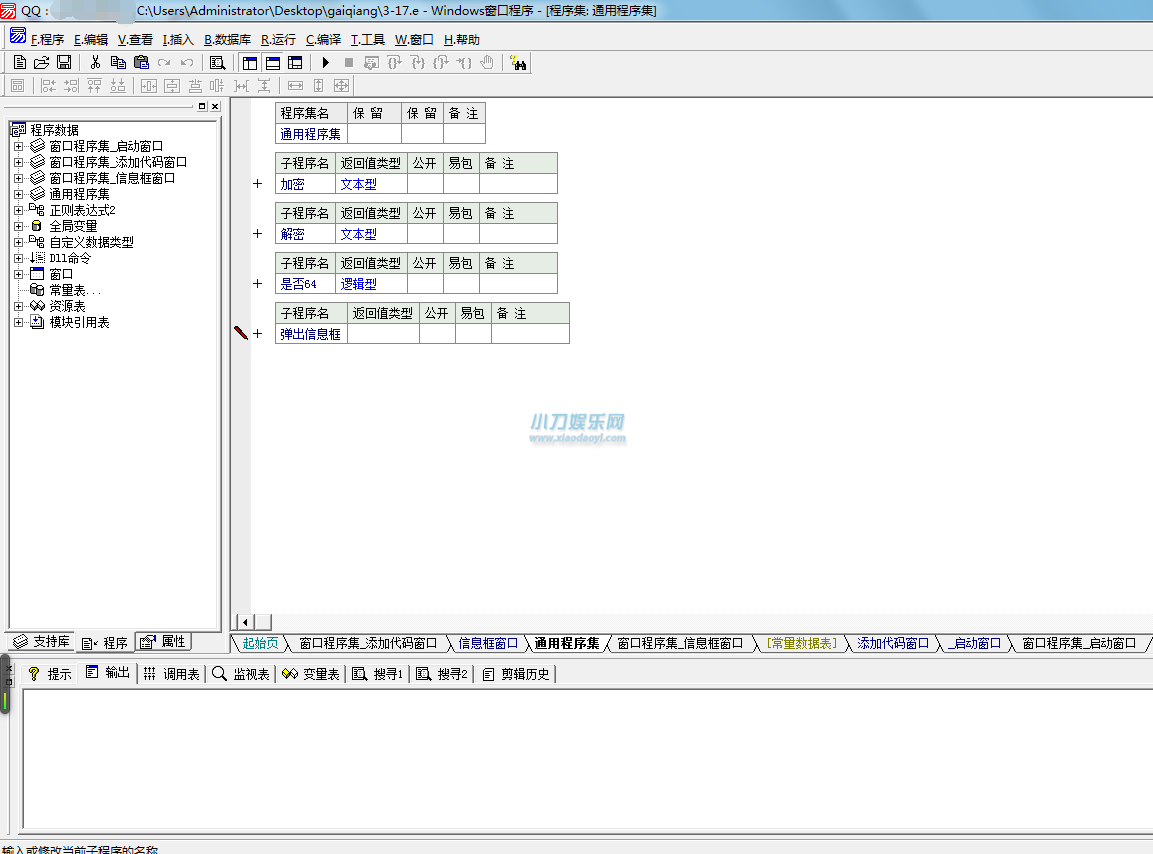Expand the 正则表达式2 tree node

click(18, 210)
